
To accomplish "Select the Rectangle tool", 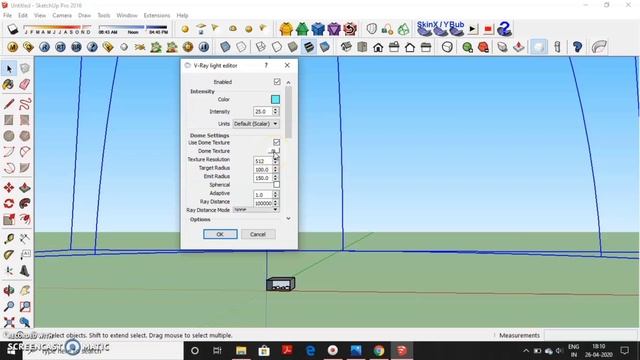I will 9,120.
